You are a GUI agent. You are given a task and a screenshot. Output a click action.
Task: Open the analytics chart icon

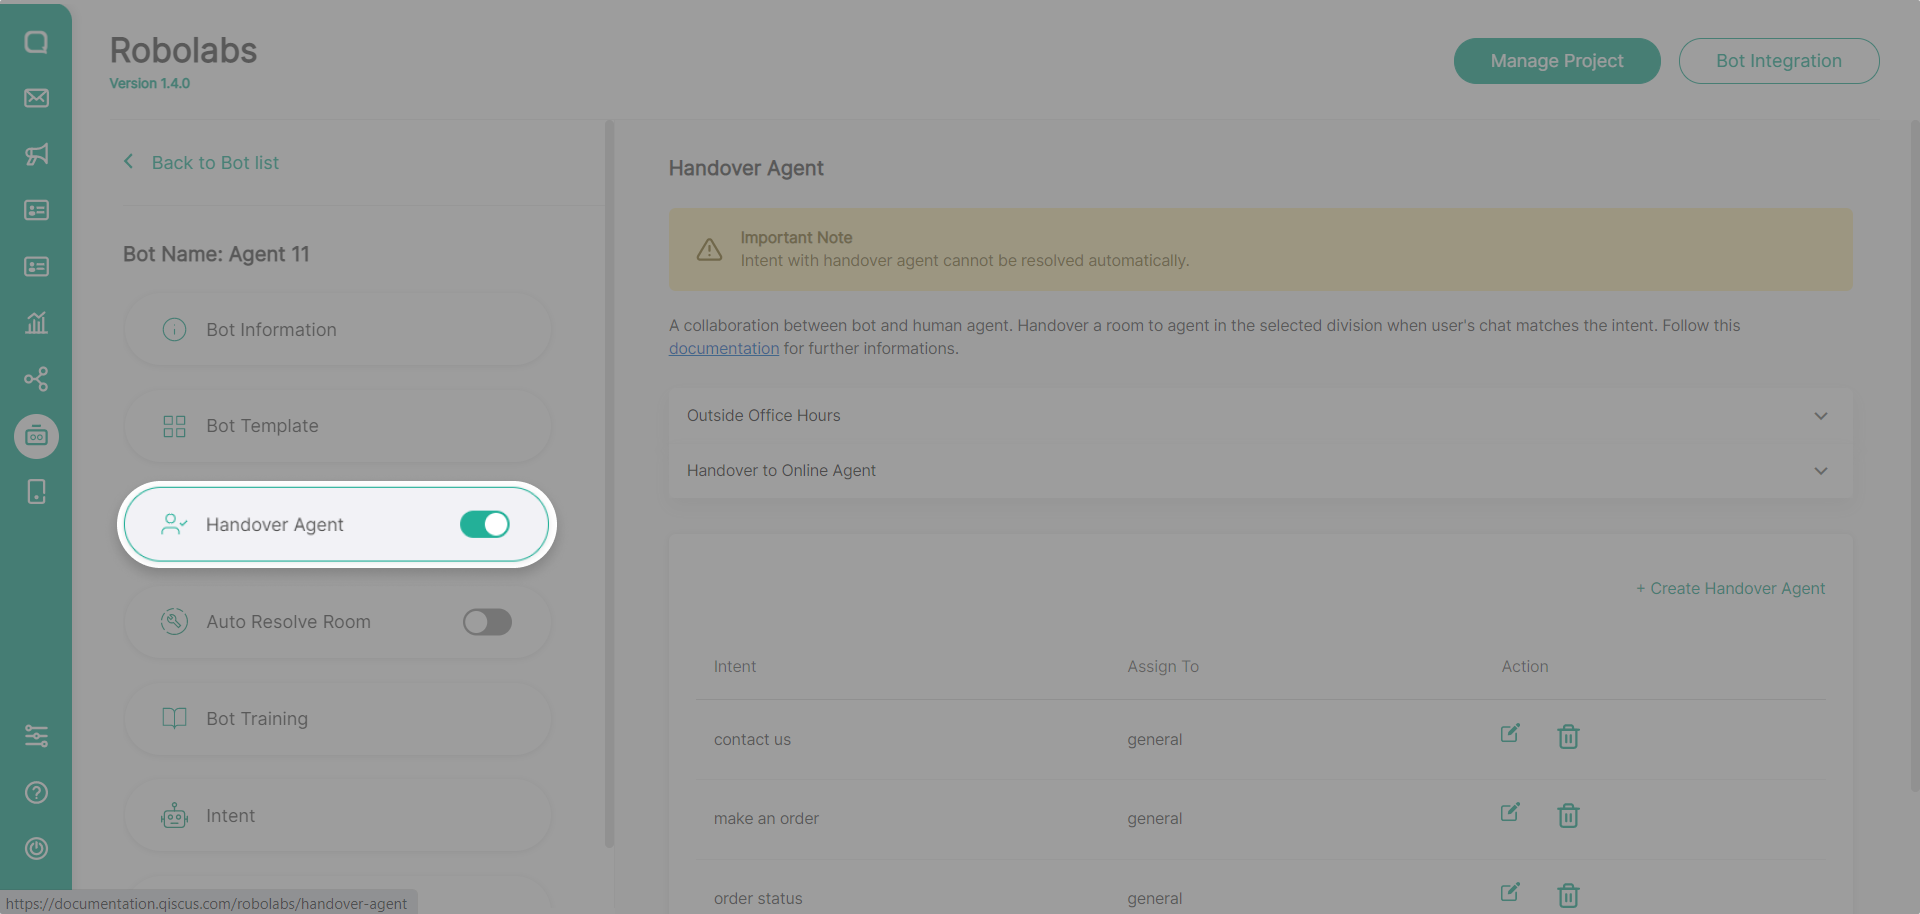pos(36,323)
